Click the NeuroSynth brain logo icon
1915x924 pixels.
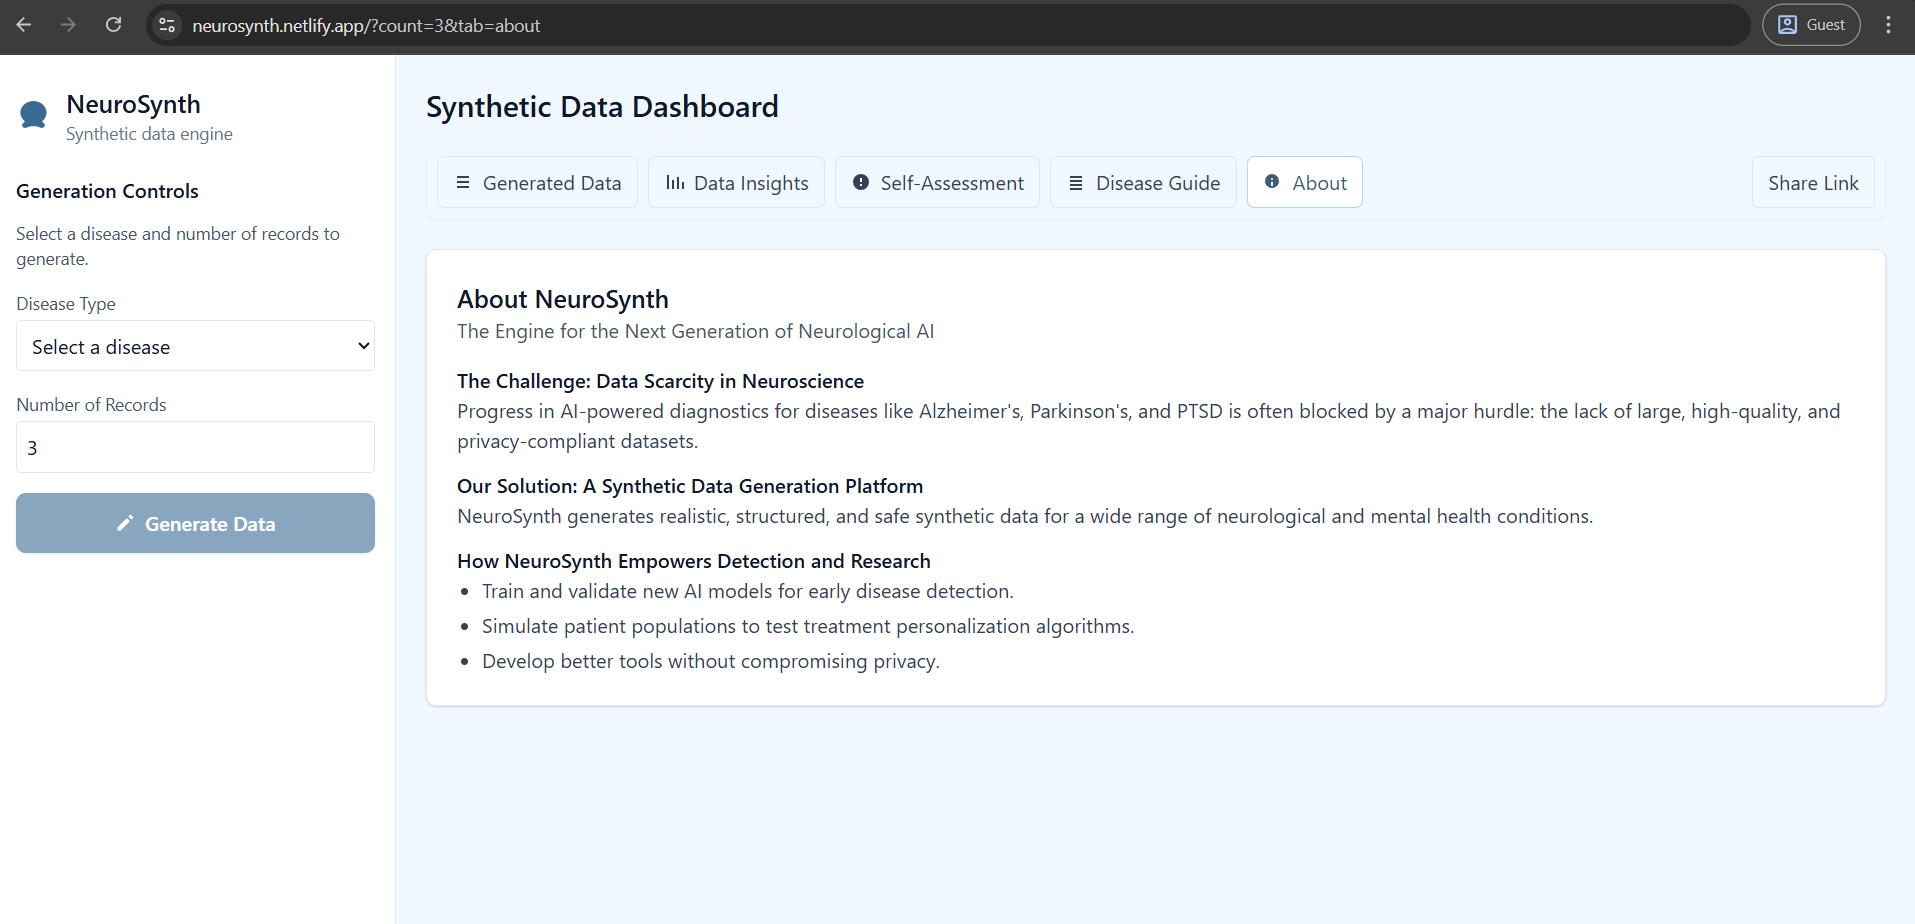(34, 115)
